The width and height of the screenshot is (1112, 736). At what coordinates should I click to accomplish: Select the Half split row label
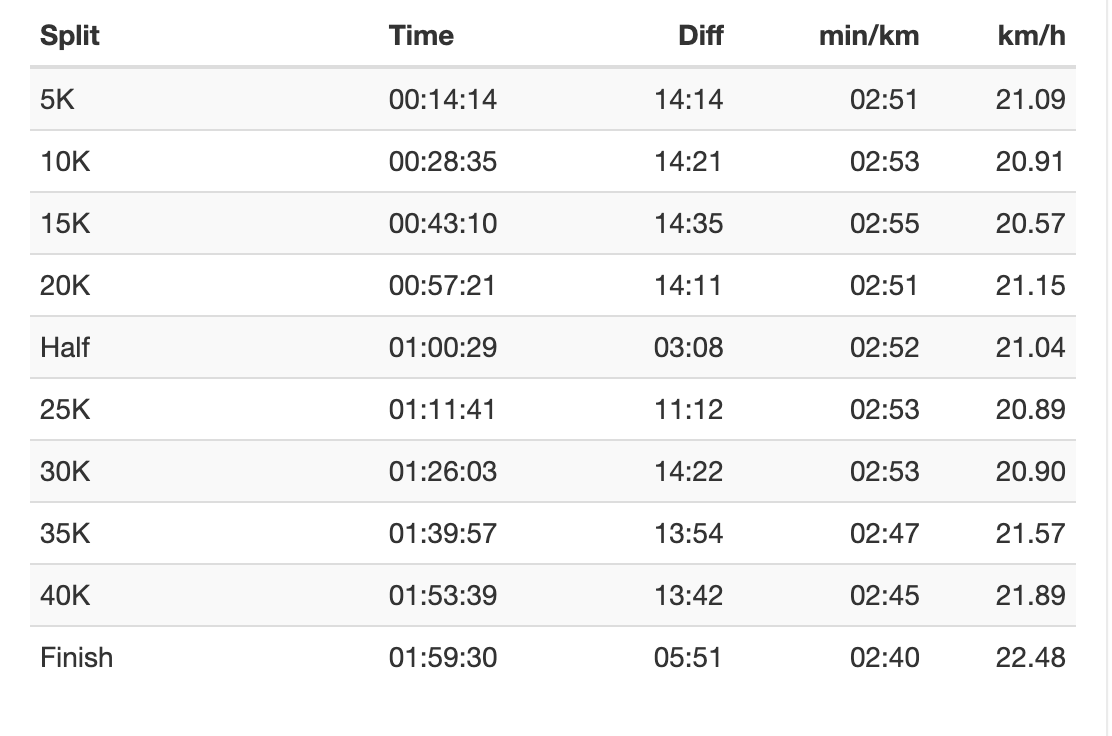pyautogui.click(x=66, y=347)
